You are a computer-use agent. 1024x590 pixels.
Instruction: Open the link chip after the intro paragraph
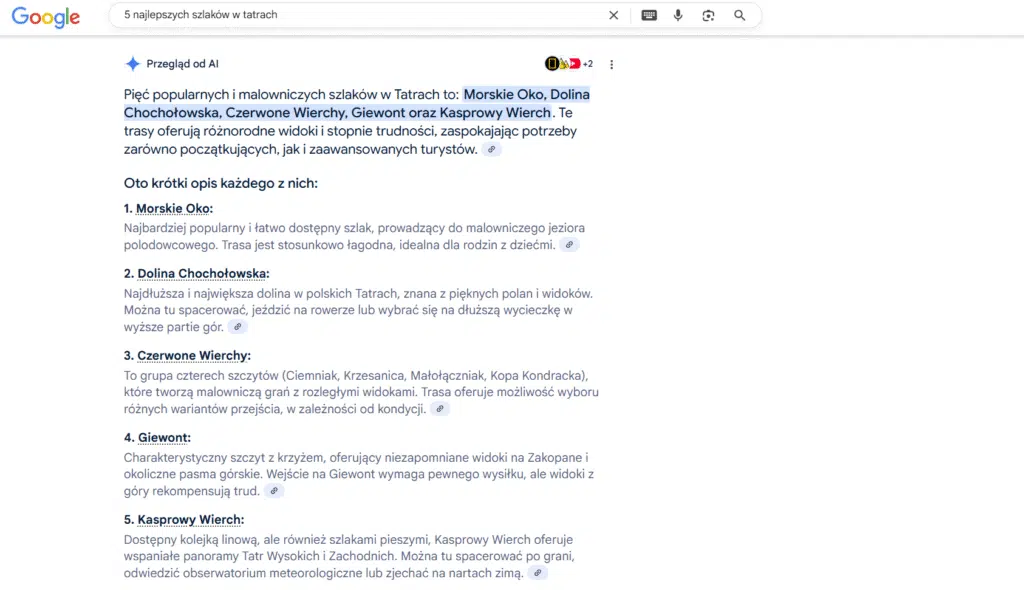tap(491, 148)
